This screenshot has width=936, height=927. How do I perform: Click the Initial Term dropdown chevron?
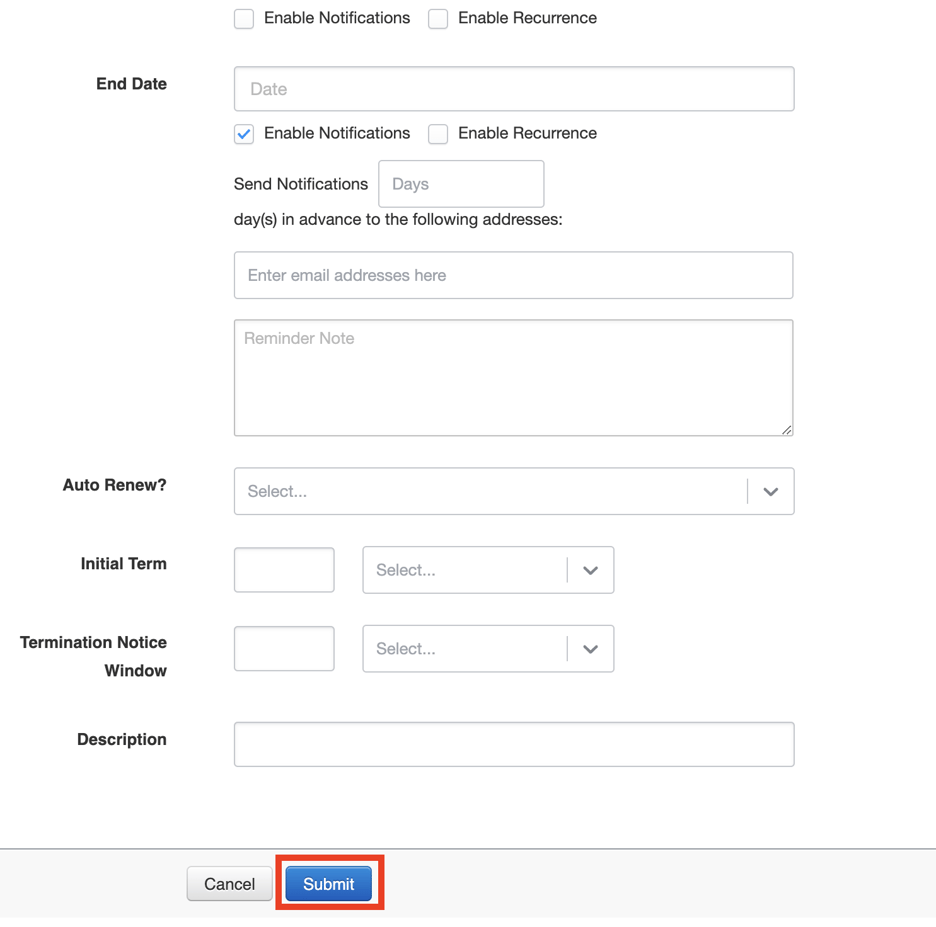[590, 569]
